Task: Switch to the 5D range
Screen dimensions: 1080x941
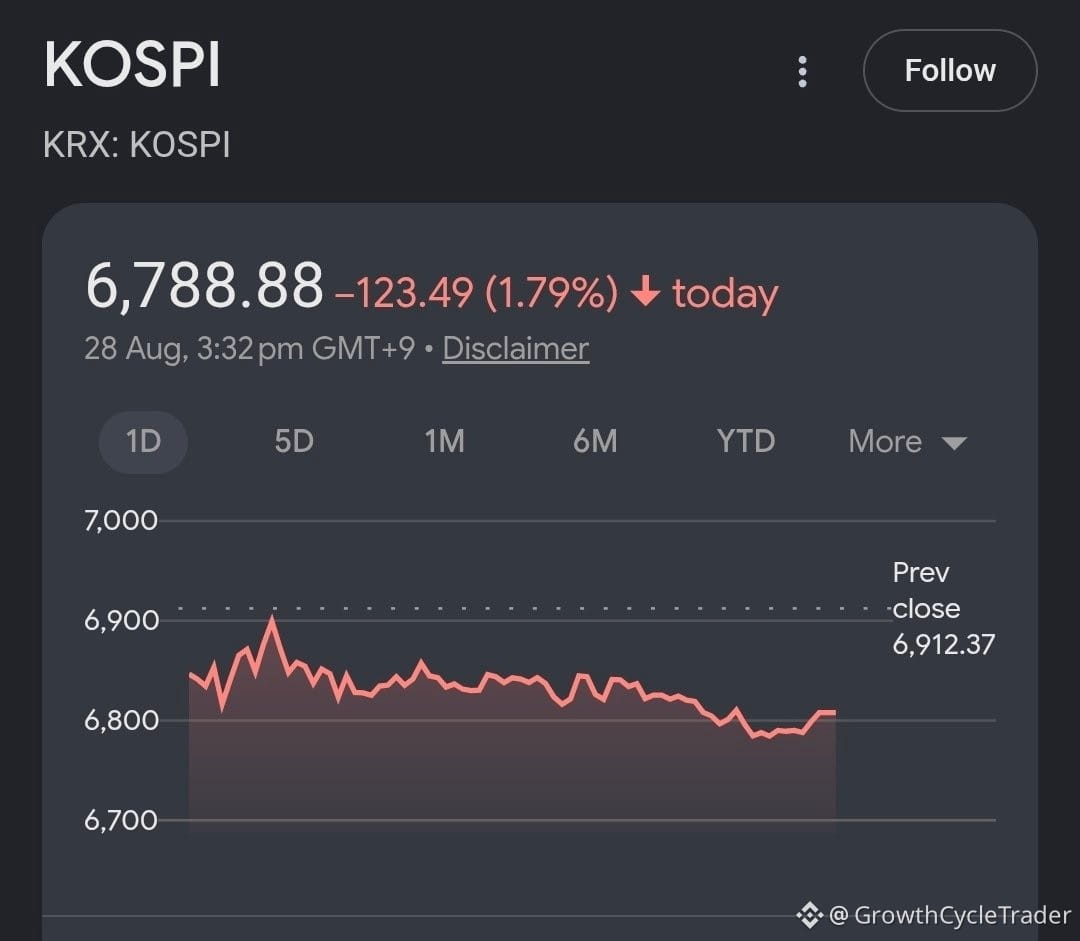Action: tap(294, 442)
